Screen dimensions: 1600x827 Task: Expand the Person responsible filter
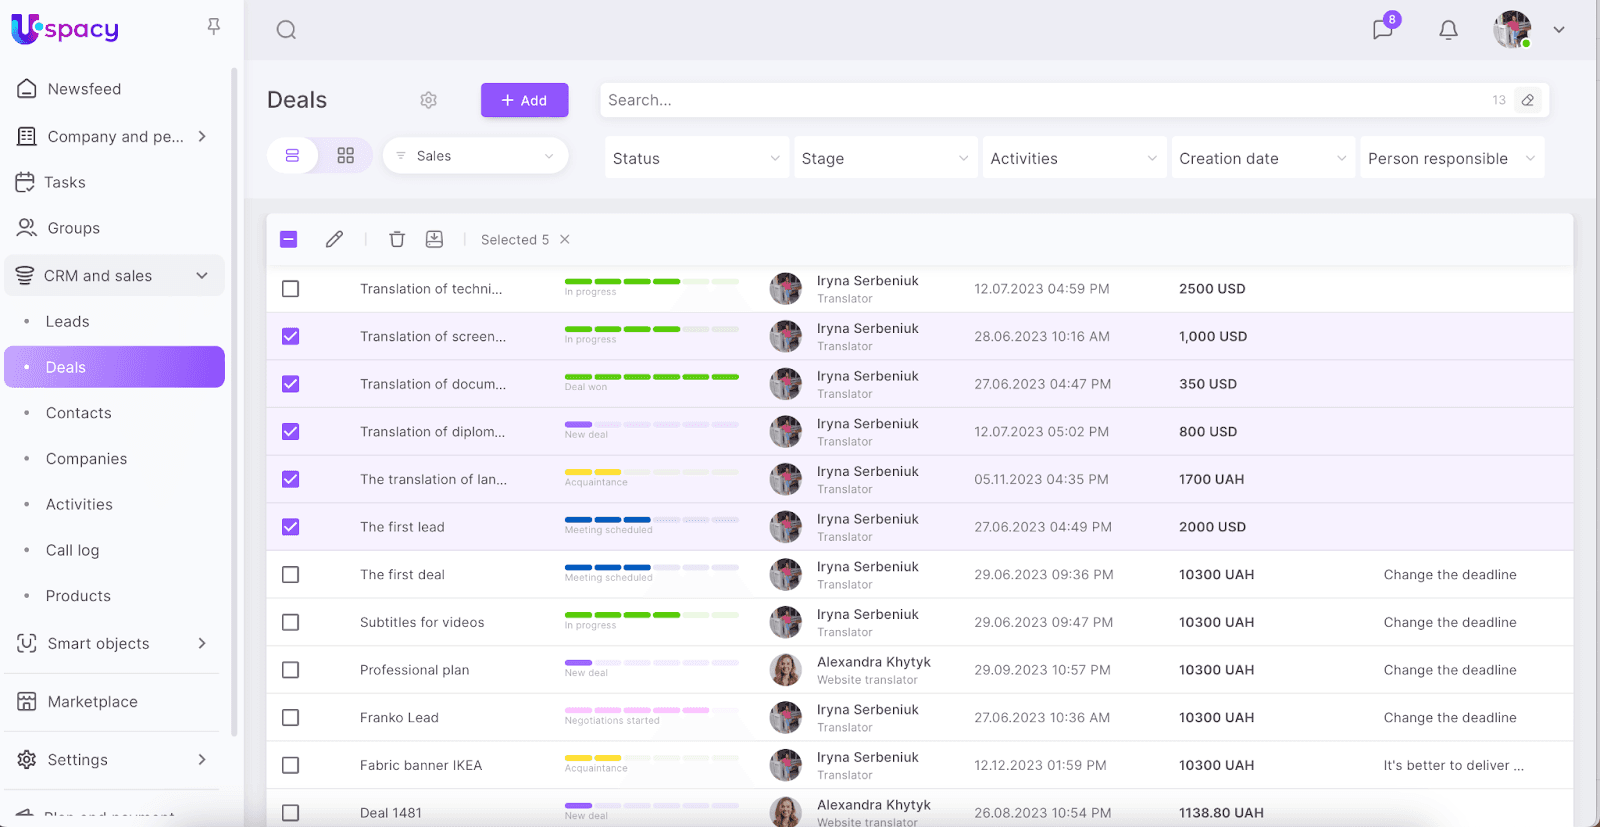click(1451, 158)
